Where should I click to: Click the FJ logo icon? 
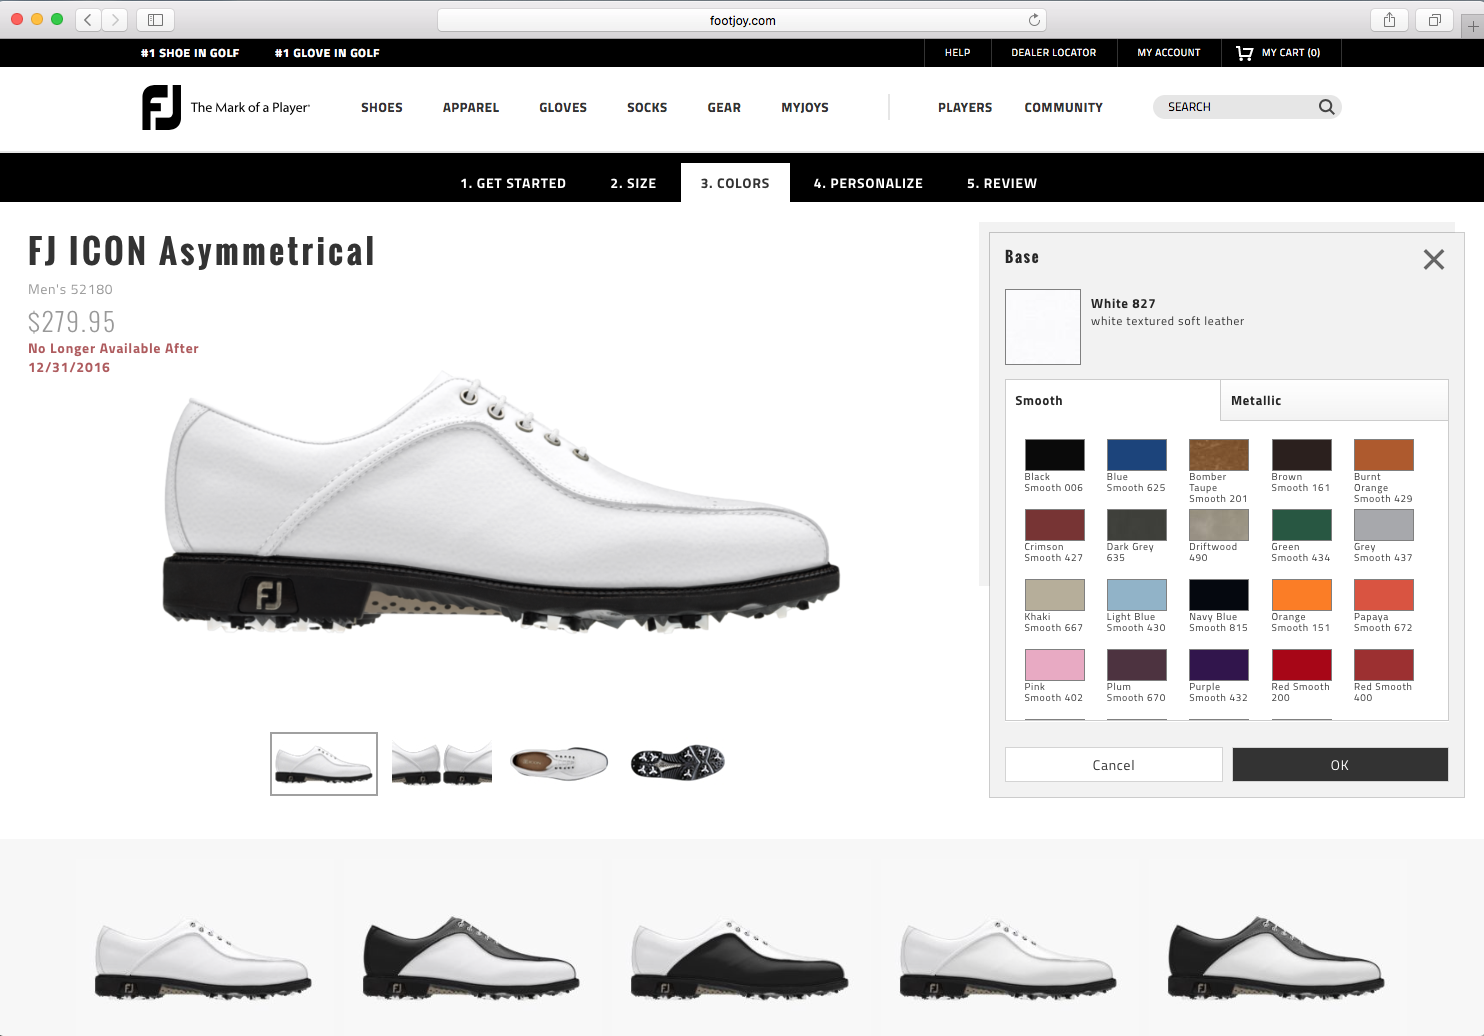point(161,107)
